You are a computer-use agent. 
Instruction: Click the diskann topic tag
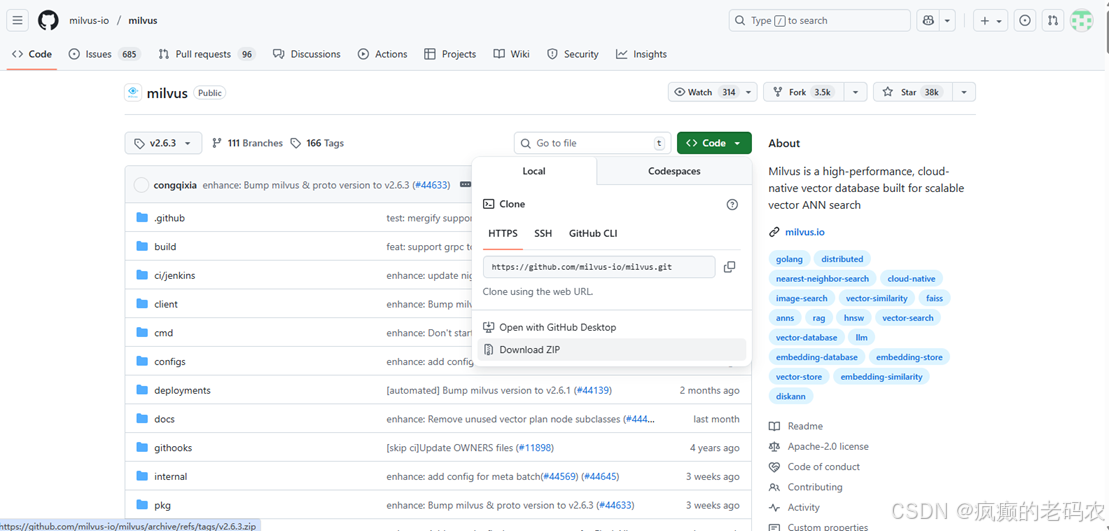(791, 397)
